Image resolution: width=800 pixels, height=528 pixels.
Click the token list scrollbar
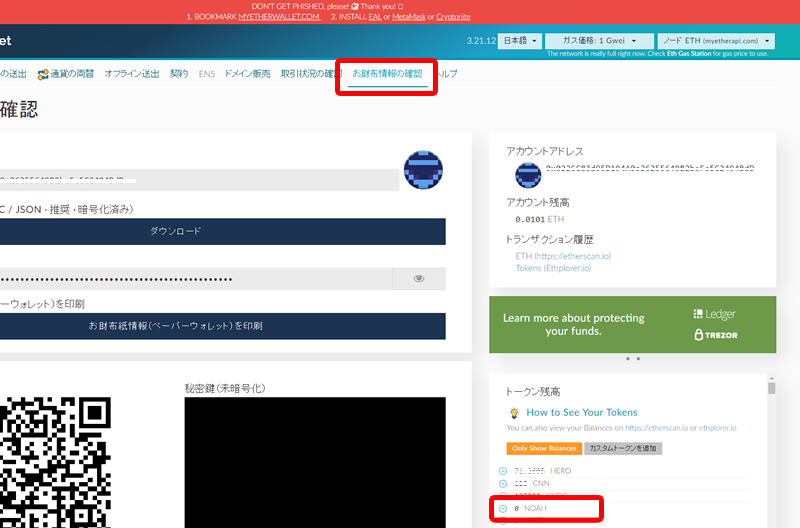771,388
